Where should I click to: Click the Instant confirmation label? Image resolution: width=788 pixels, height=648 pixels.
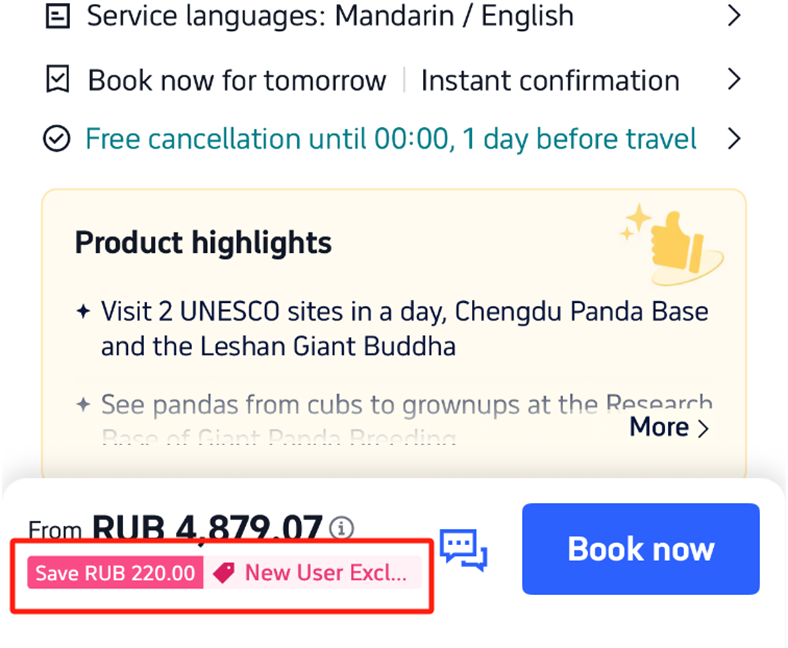point(549,80)
